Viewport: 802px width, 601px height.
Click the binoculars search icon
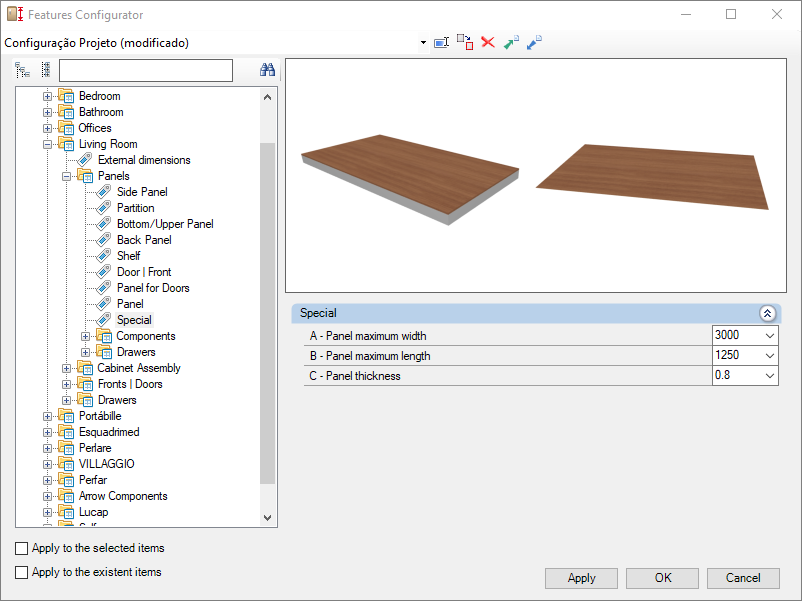pos(268,70)
